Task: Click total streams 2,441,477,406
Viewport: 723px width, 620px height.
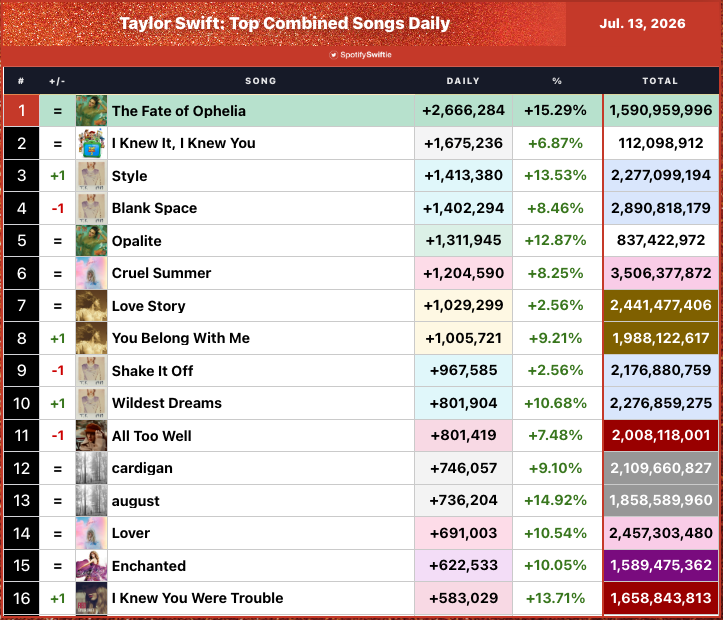Action: tap(661, 306)
